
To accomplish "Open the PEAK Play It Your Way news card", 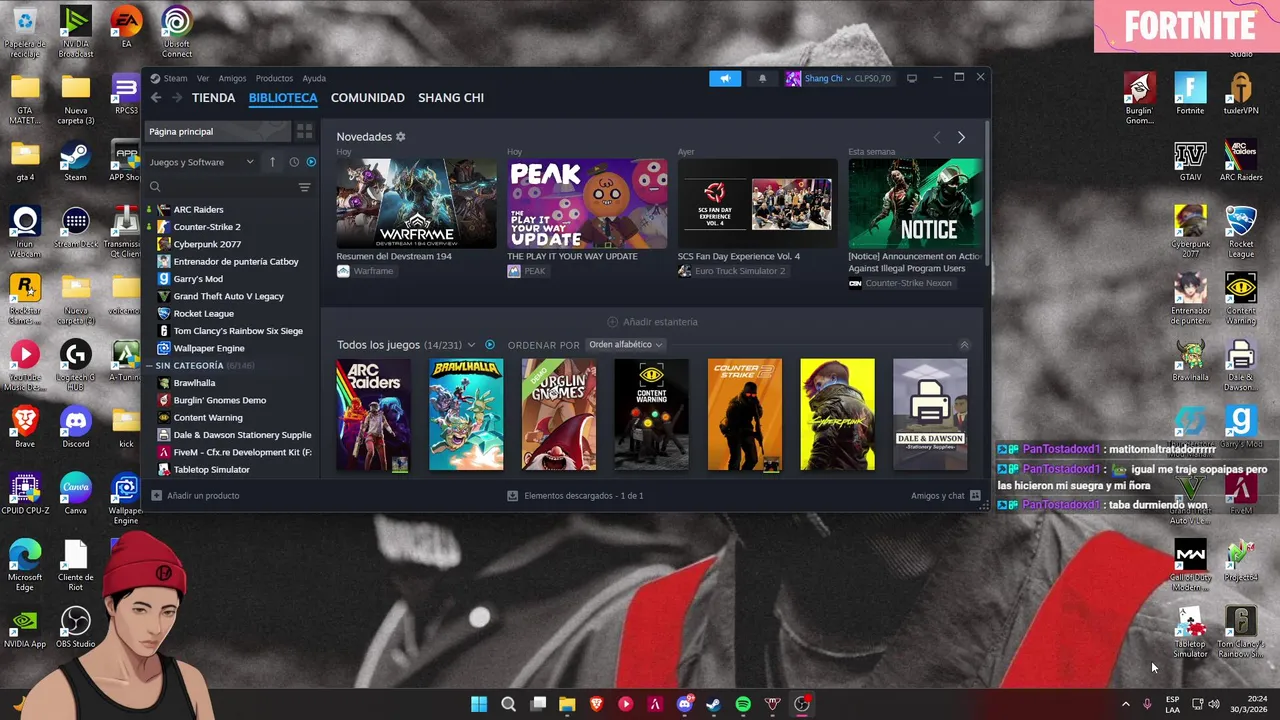I will [587, 204].
